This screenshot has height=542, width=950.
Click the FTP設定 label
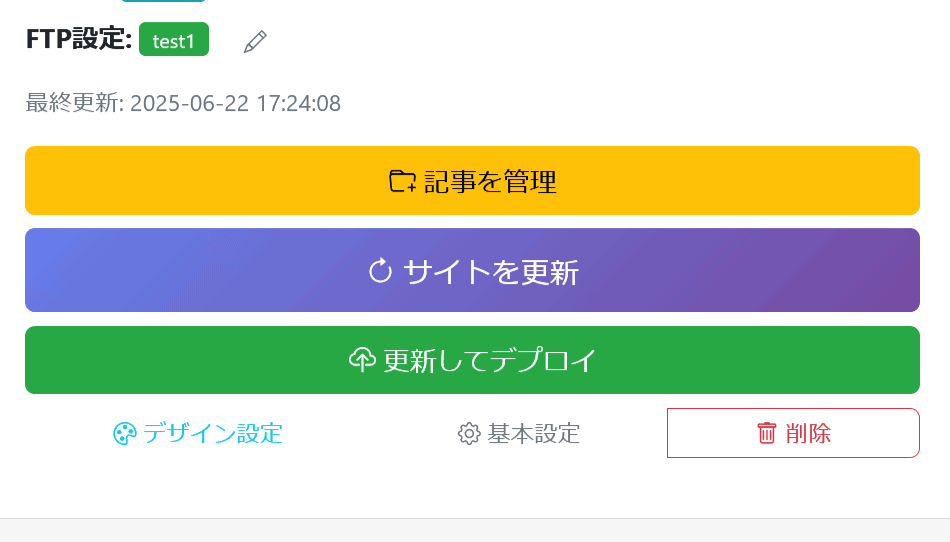point(79,39)
